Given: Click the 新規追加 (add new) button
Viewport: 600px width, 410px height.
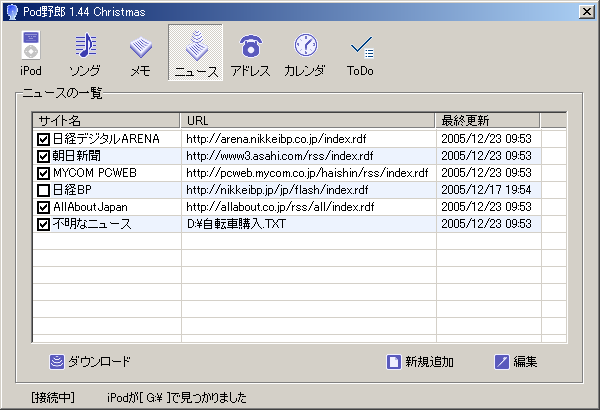Looking at the screenshot, I should 420,361.
